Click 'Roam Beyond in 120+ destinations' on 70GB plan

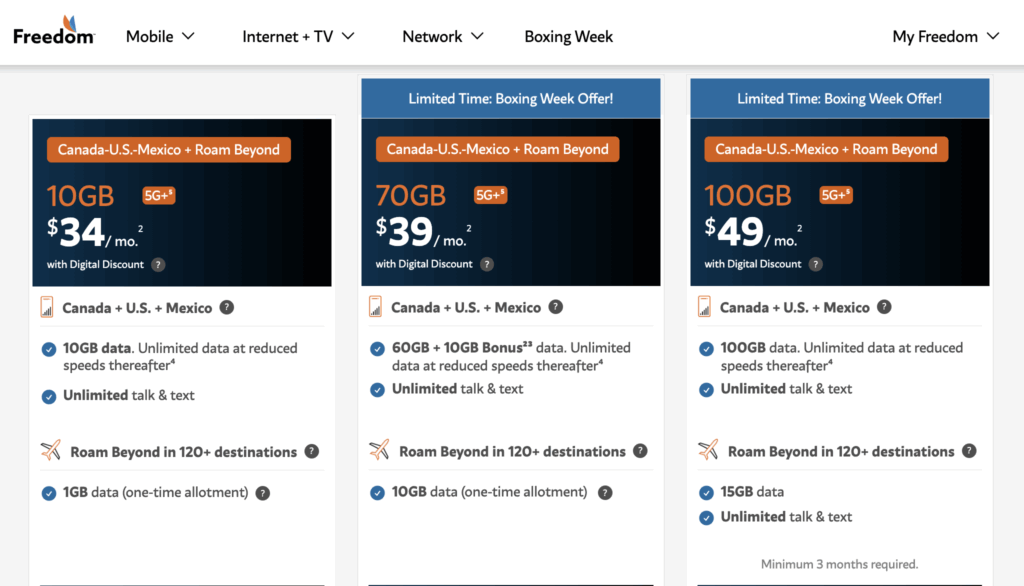pos(512,451)
